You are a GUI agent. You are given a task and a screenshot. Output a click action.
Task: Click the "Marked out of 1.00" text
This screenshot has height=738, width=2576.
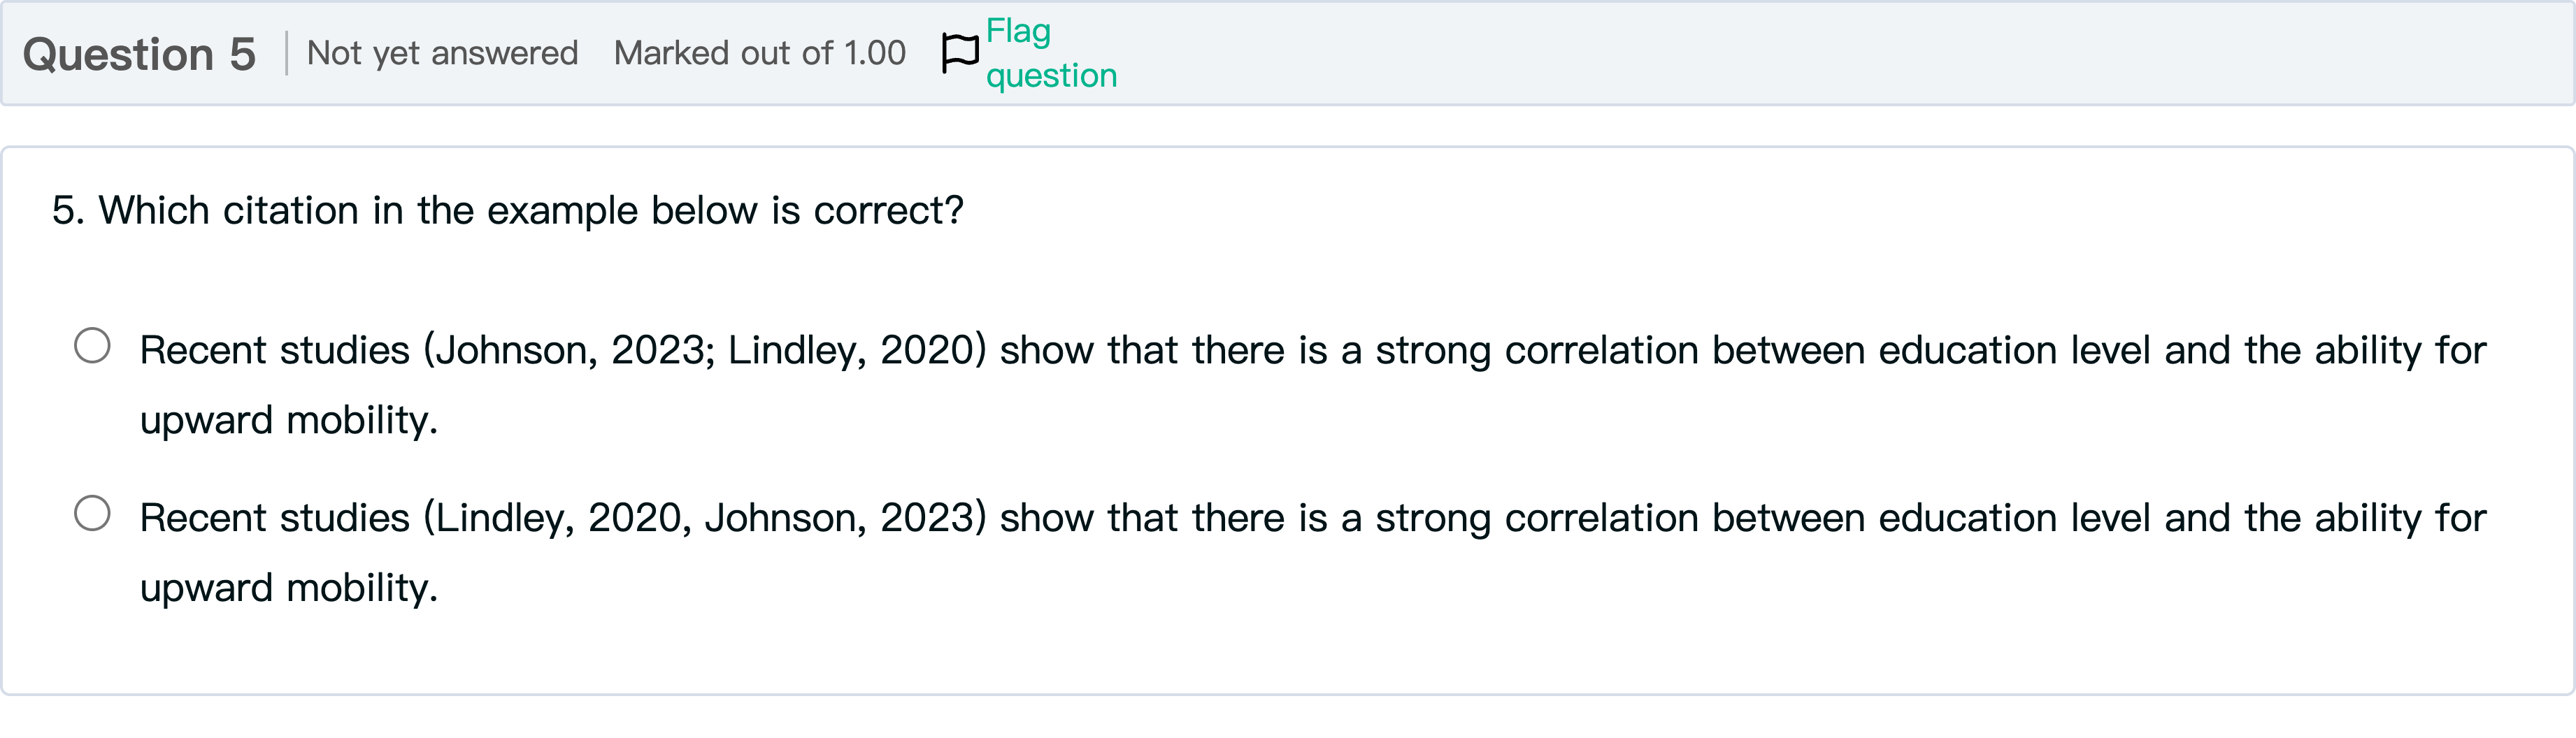tap(759, 53)
